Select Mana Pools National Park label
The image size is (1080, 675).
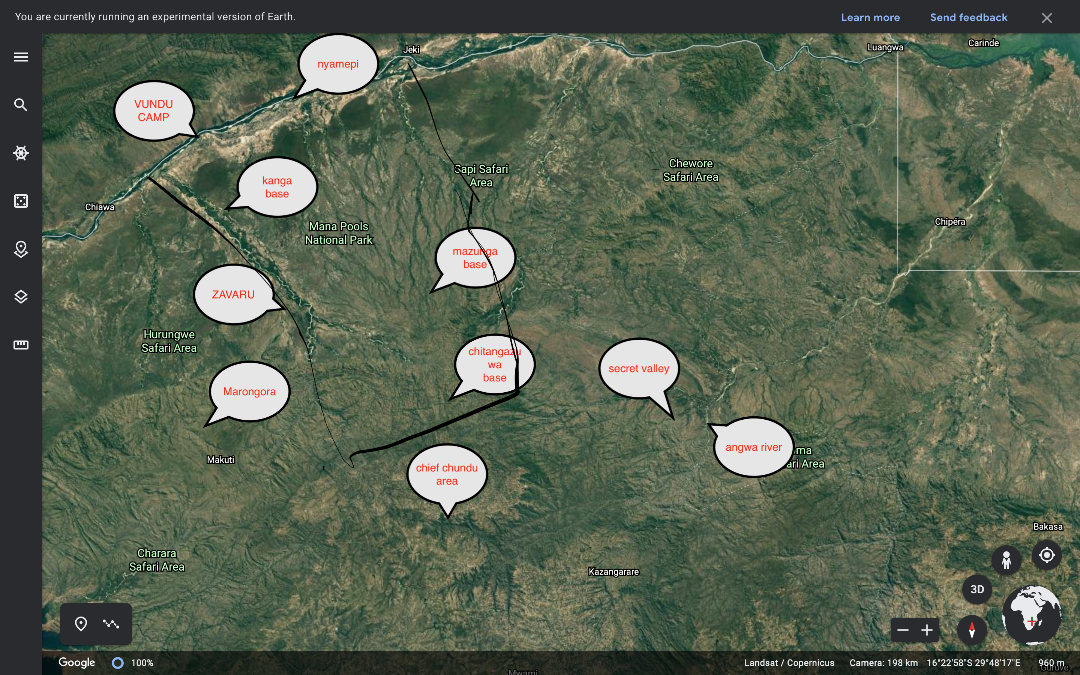coord(339,233)
